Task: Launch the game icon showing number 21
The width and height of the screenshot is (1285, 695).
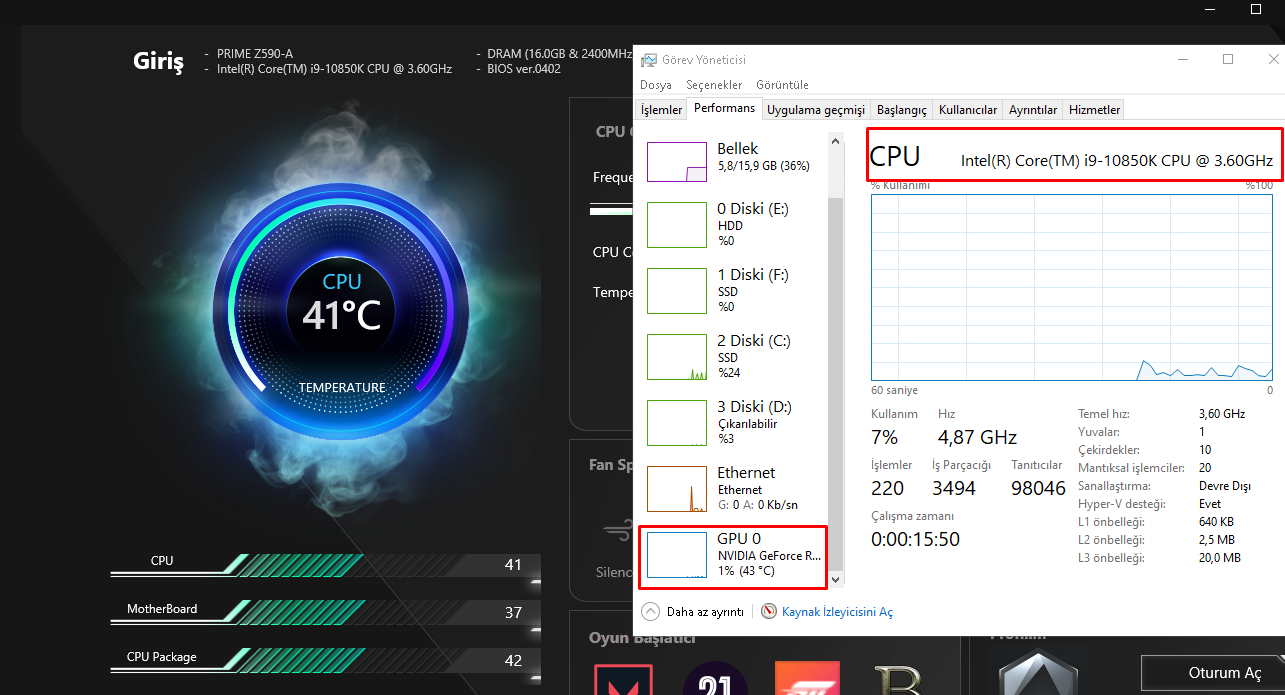Action: click(x=714, y=679)
